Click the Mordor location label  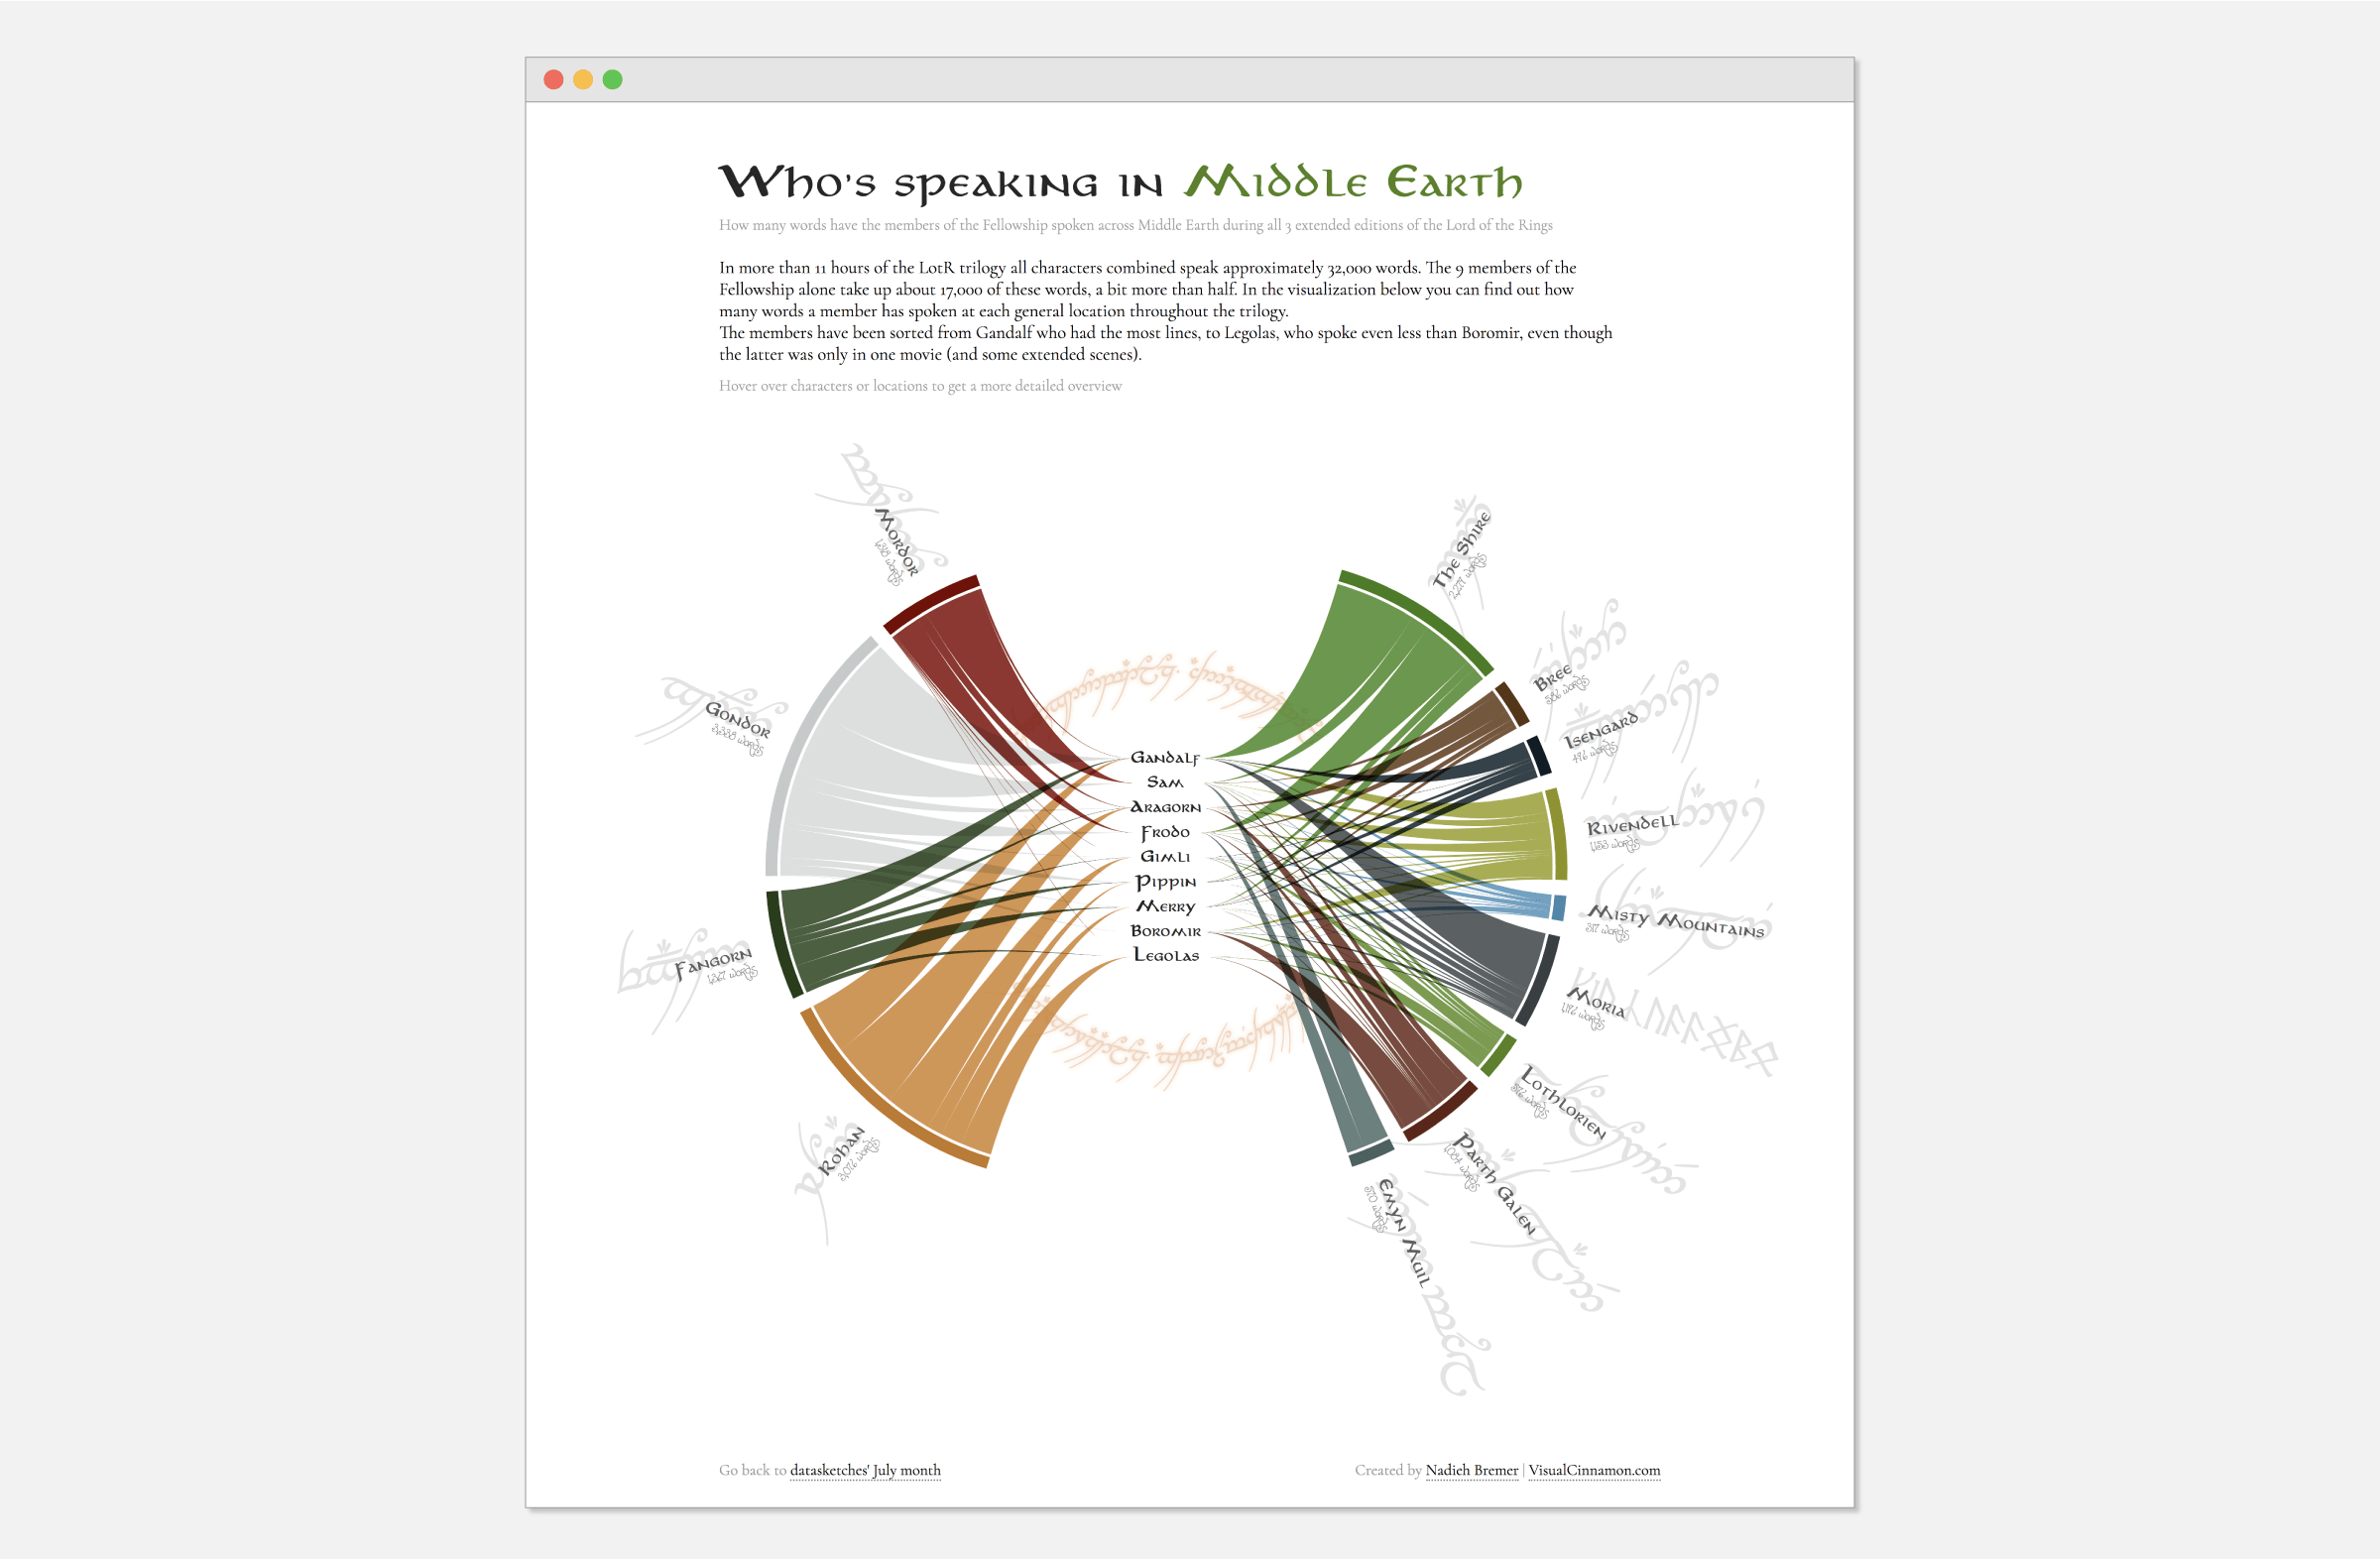point(896,542)
